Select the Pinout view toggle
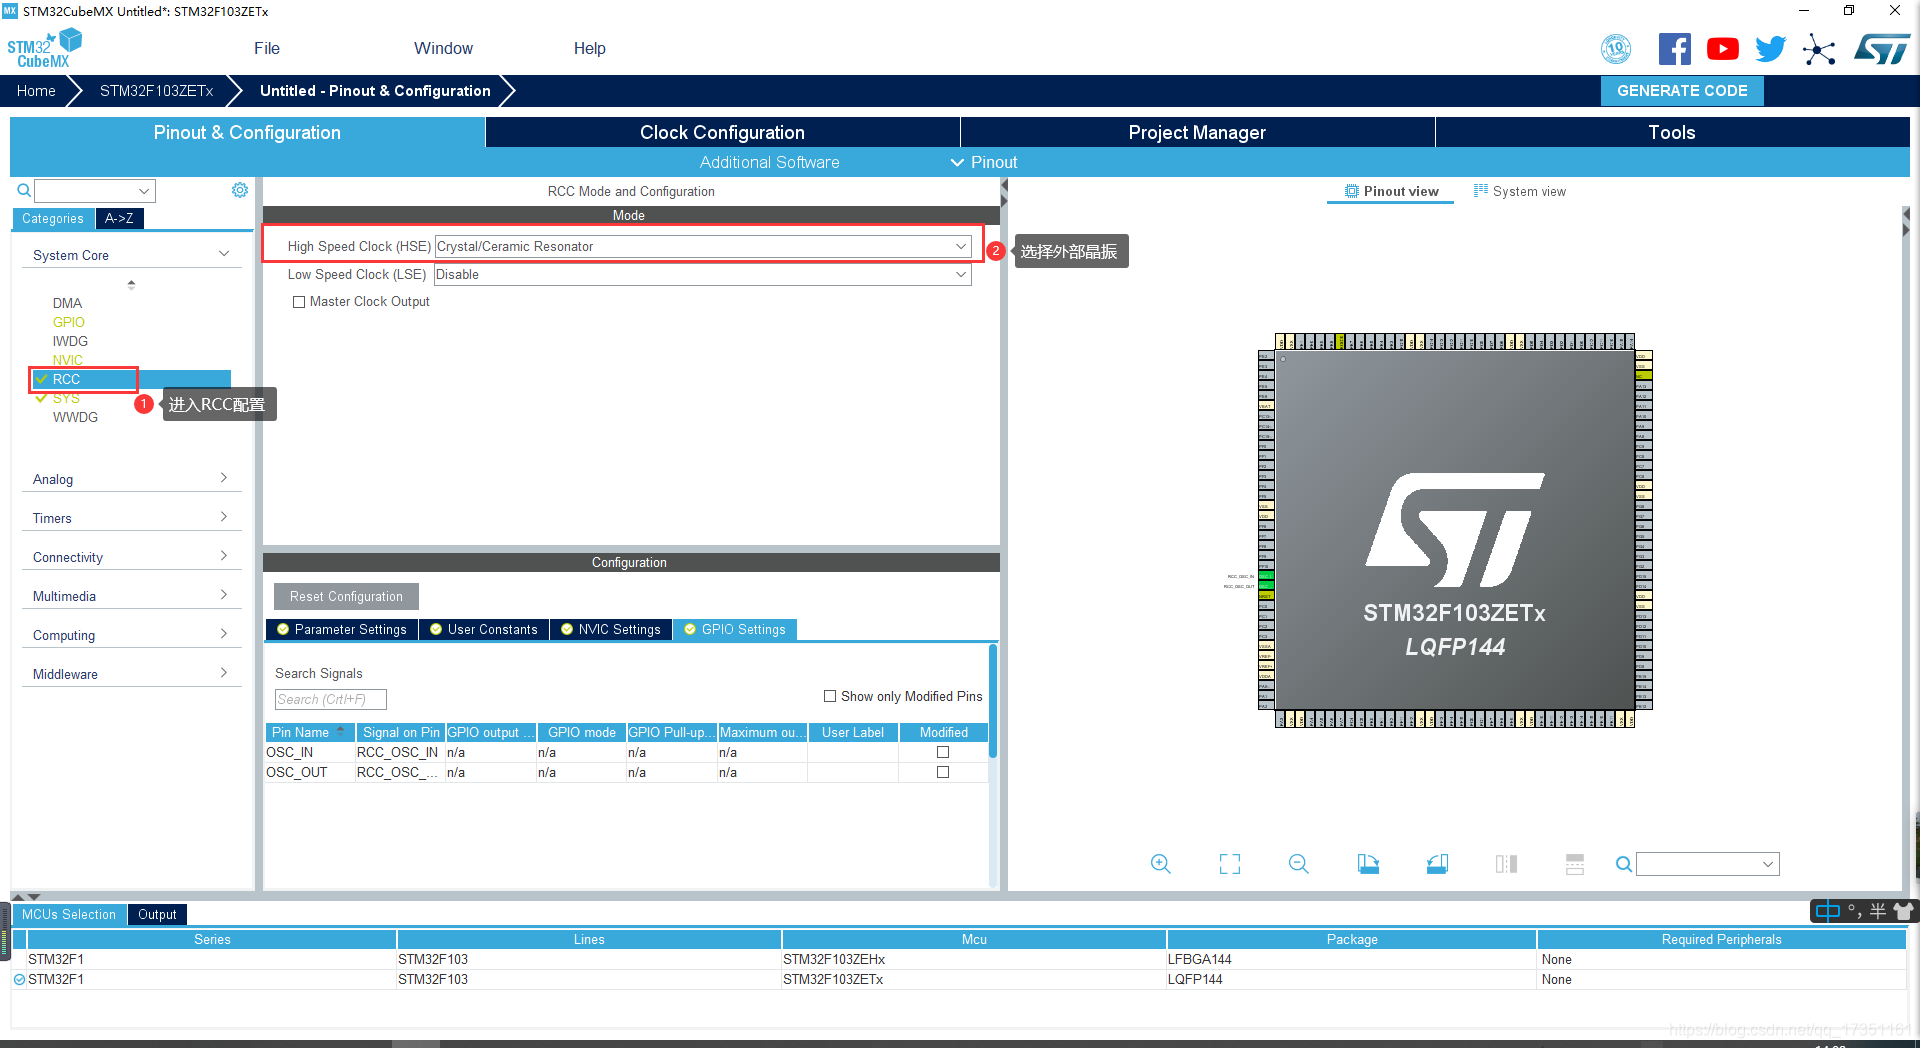Viewport: 1920px width, 1048px height. (x=1391, y=191)
